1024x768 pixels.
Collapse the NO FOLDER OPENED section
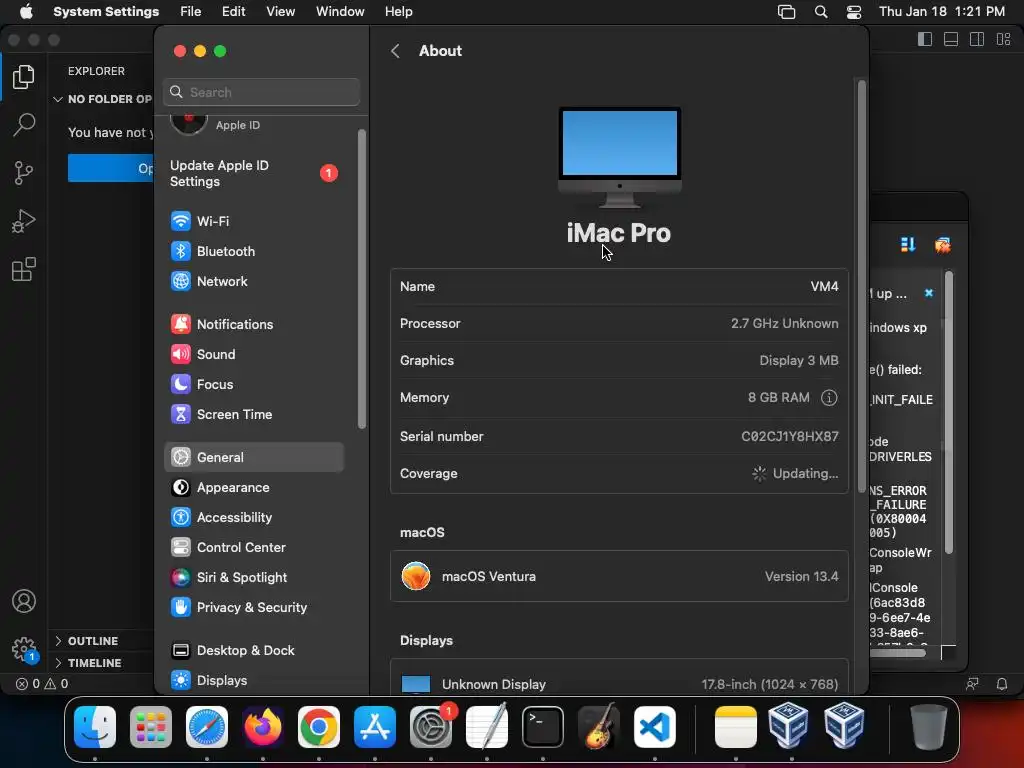click(102, 99)
